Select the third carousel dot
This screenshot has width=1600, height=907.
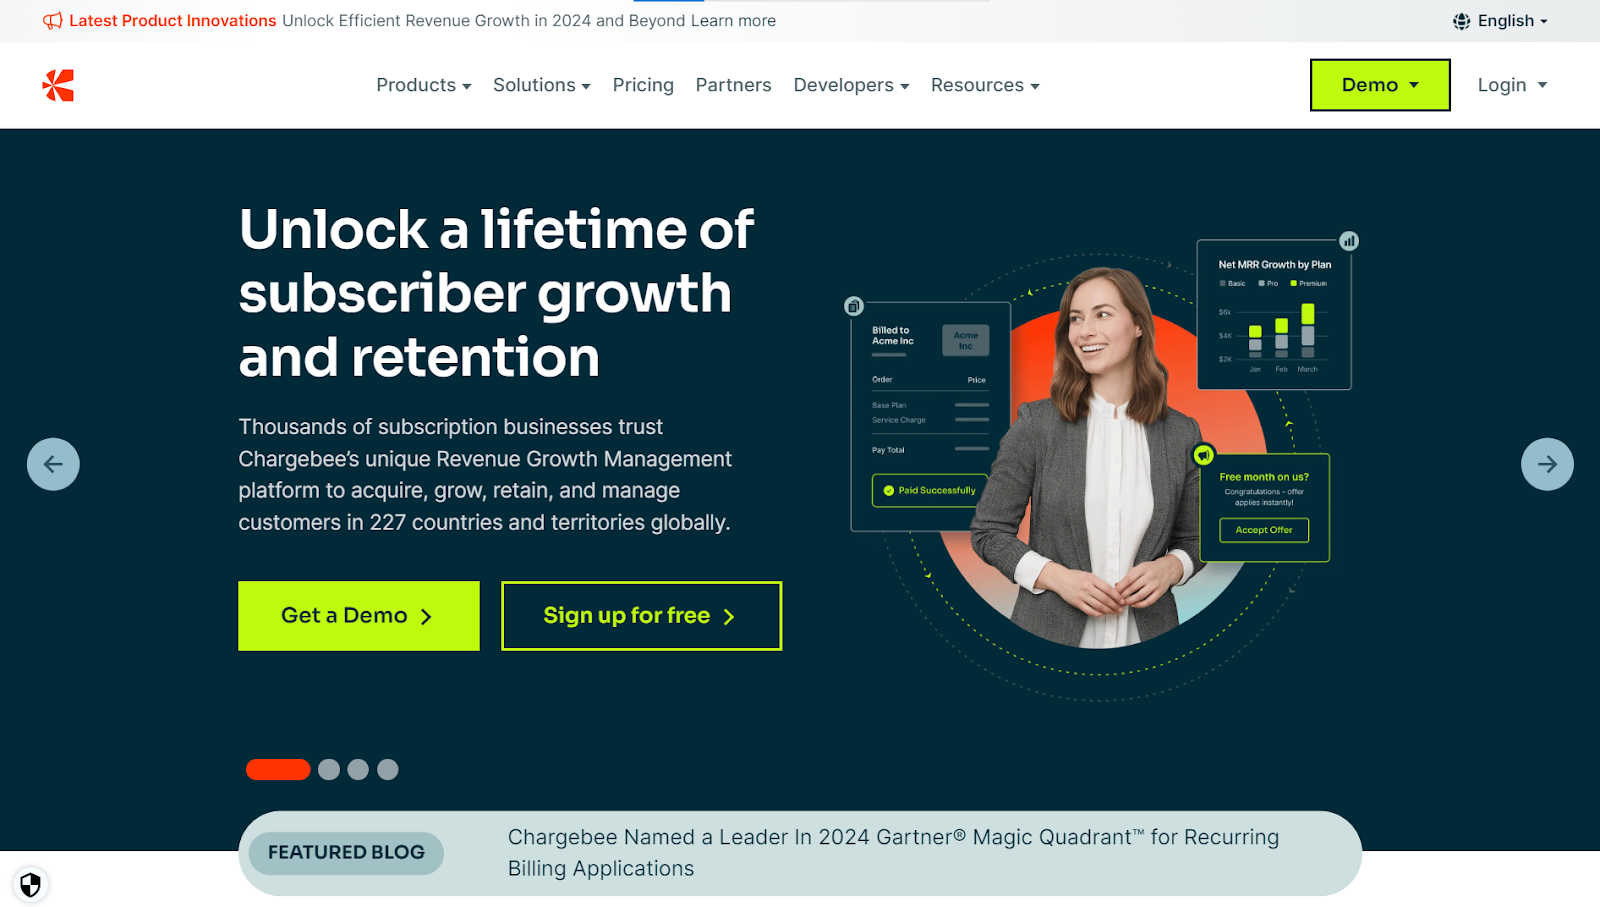coord(358,769)
